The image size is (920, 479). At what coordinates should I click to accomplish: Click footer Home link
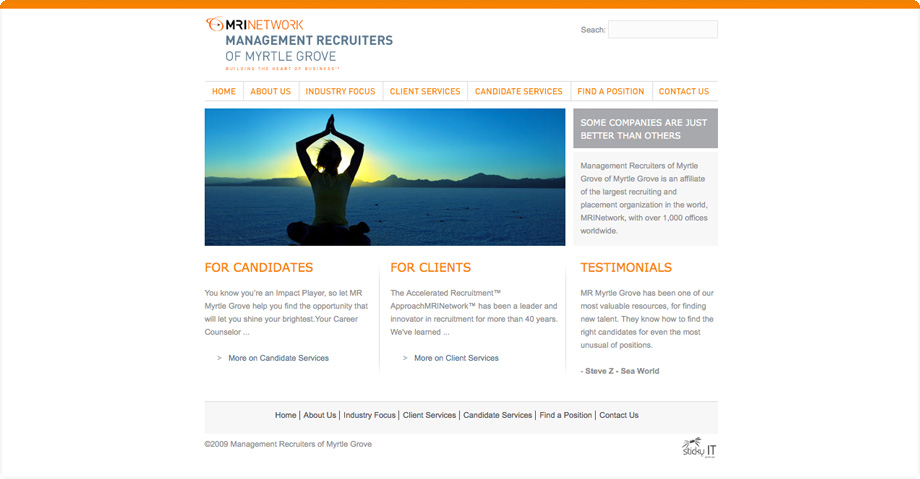tap(286, 415)
